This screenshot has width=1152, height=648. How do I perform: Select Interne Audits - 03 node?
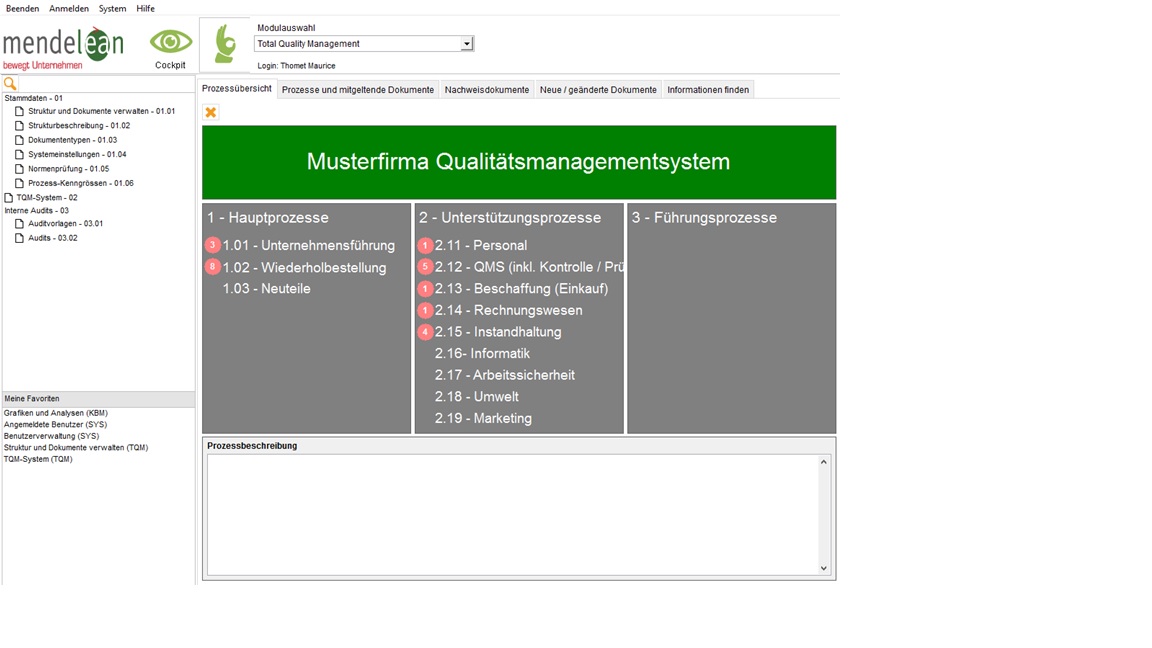tap(37, 211)
